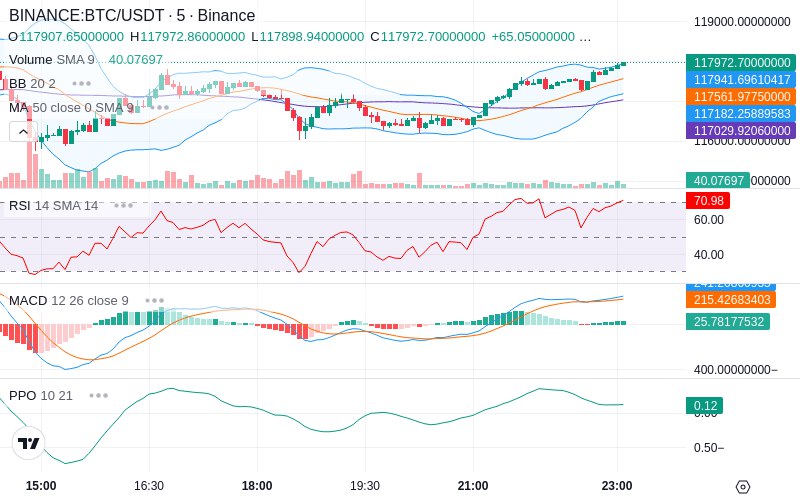Screen dimensions: 800x500
Task: Select the PPO 10 21 legend label
Action: [x=41, y=395]
